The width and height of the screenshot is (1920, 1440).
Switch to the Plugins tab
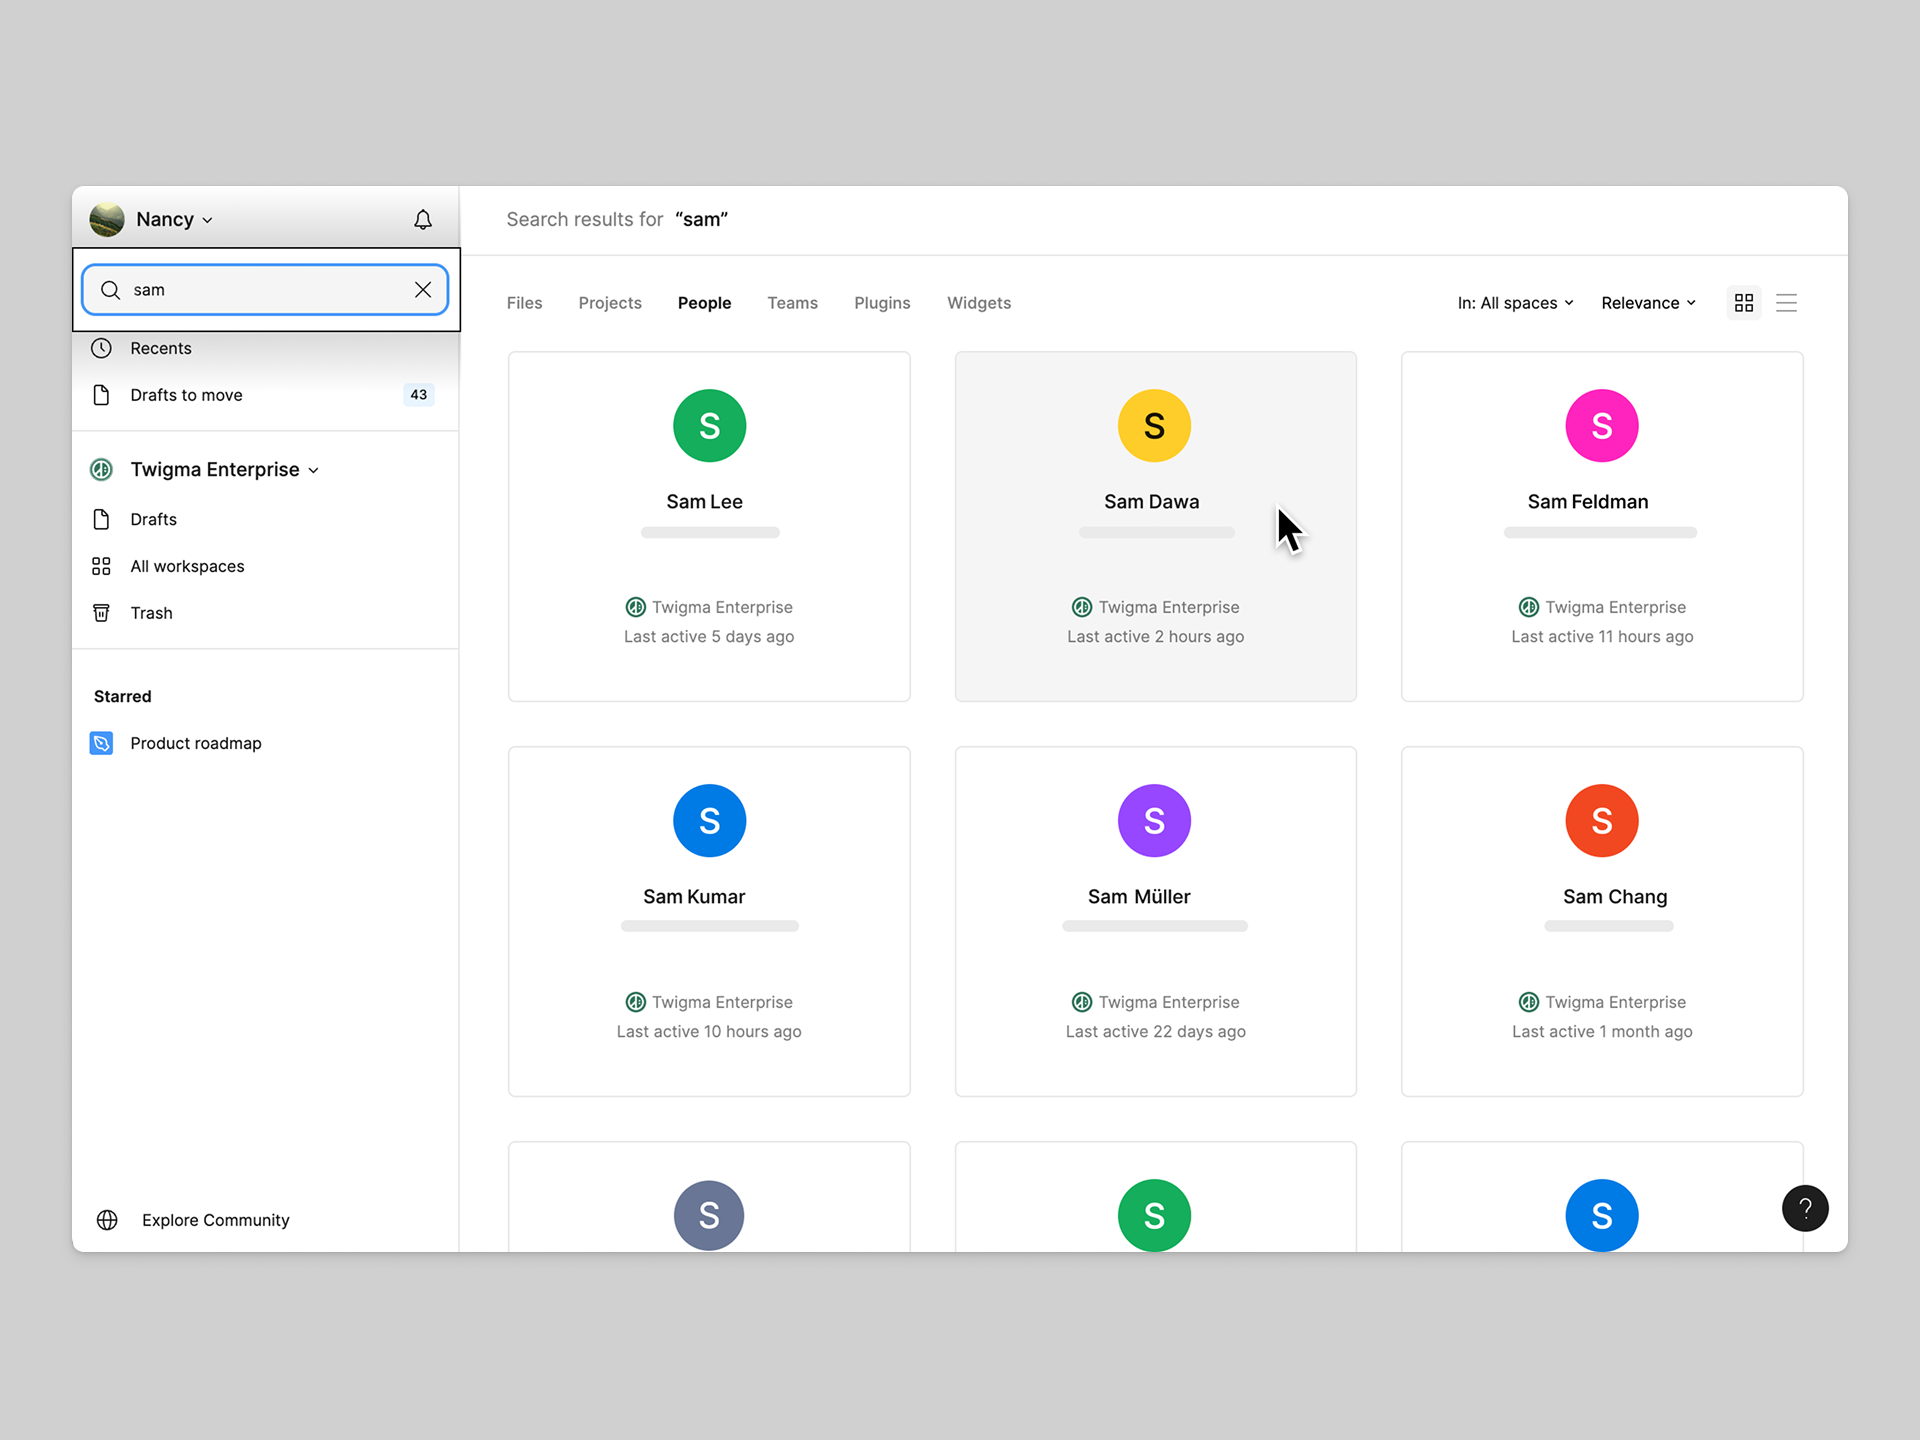click(x=882, y=303)
